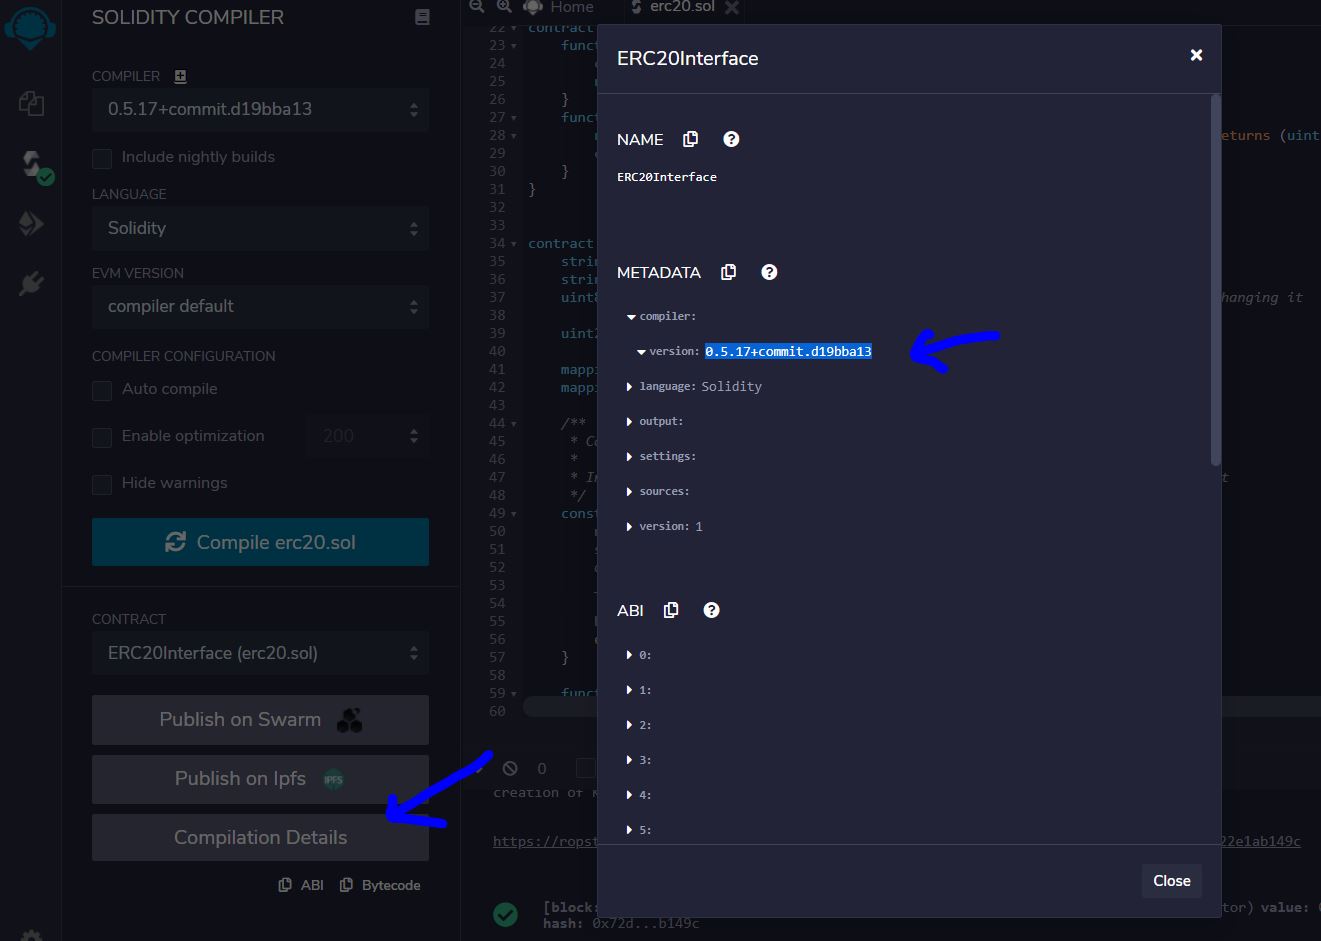Open help for the METADATA section
Screen dimensions: 1321x941
(x=769, y=272)
